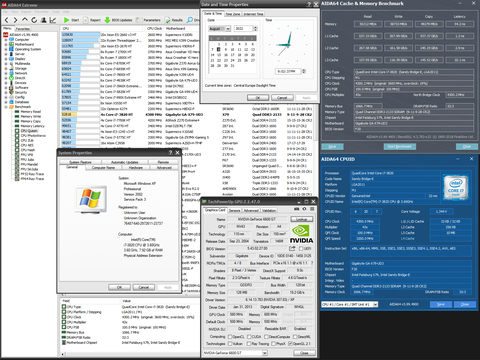Go forward with AIDA64 forward arrow
This screenshot has height=360, width=480.
(x=15, y=20)
